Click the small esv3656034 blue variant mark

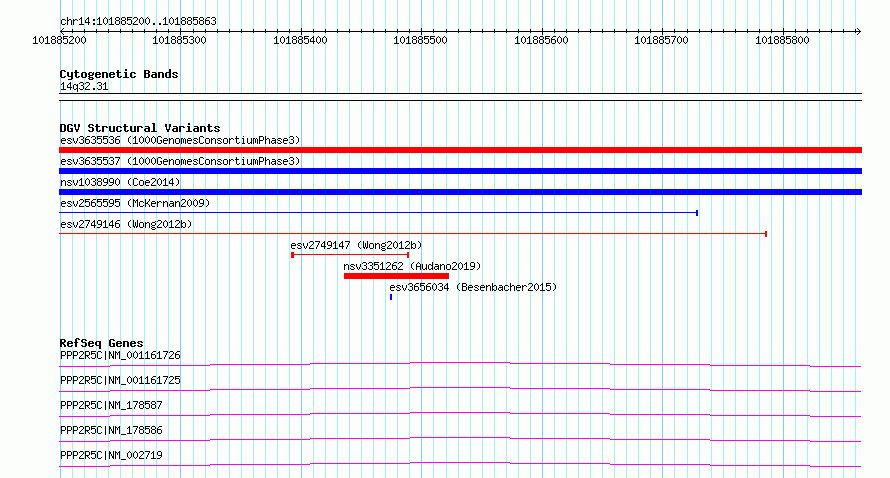pos(391,297)
